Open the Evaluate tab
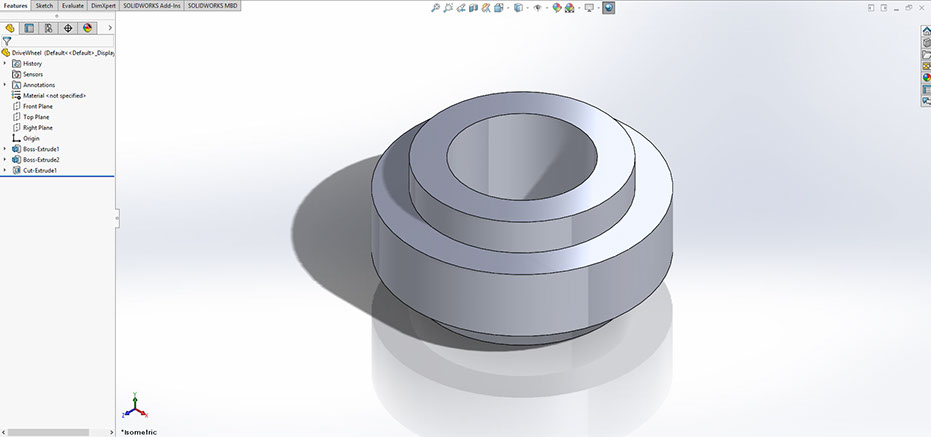The image size is (931, 437). click(72, 5)
